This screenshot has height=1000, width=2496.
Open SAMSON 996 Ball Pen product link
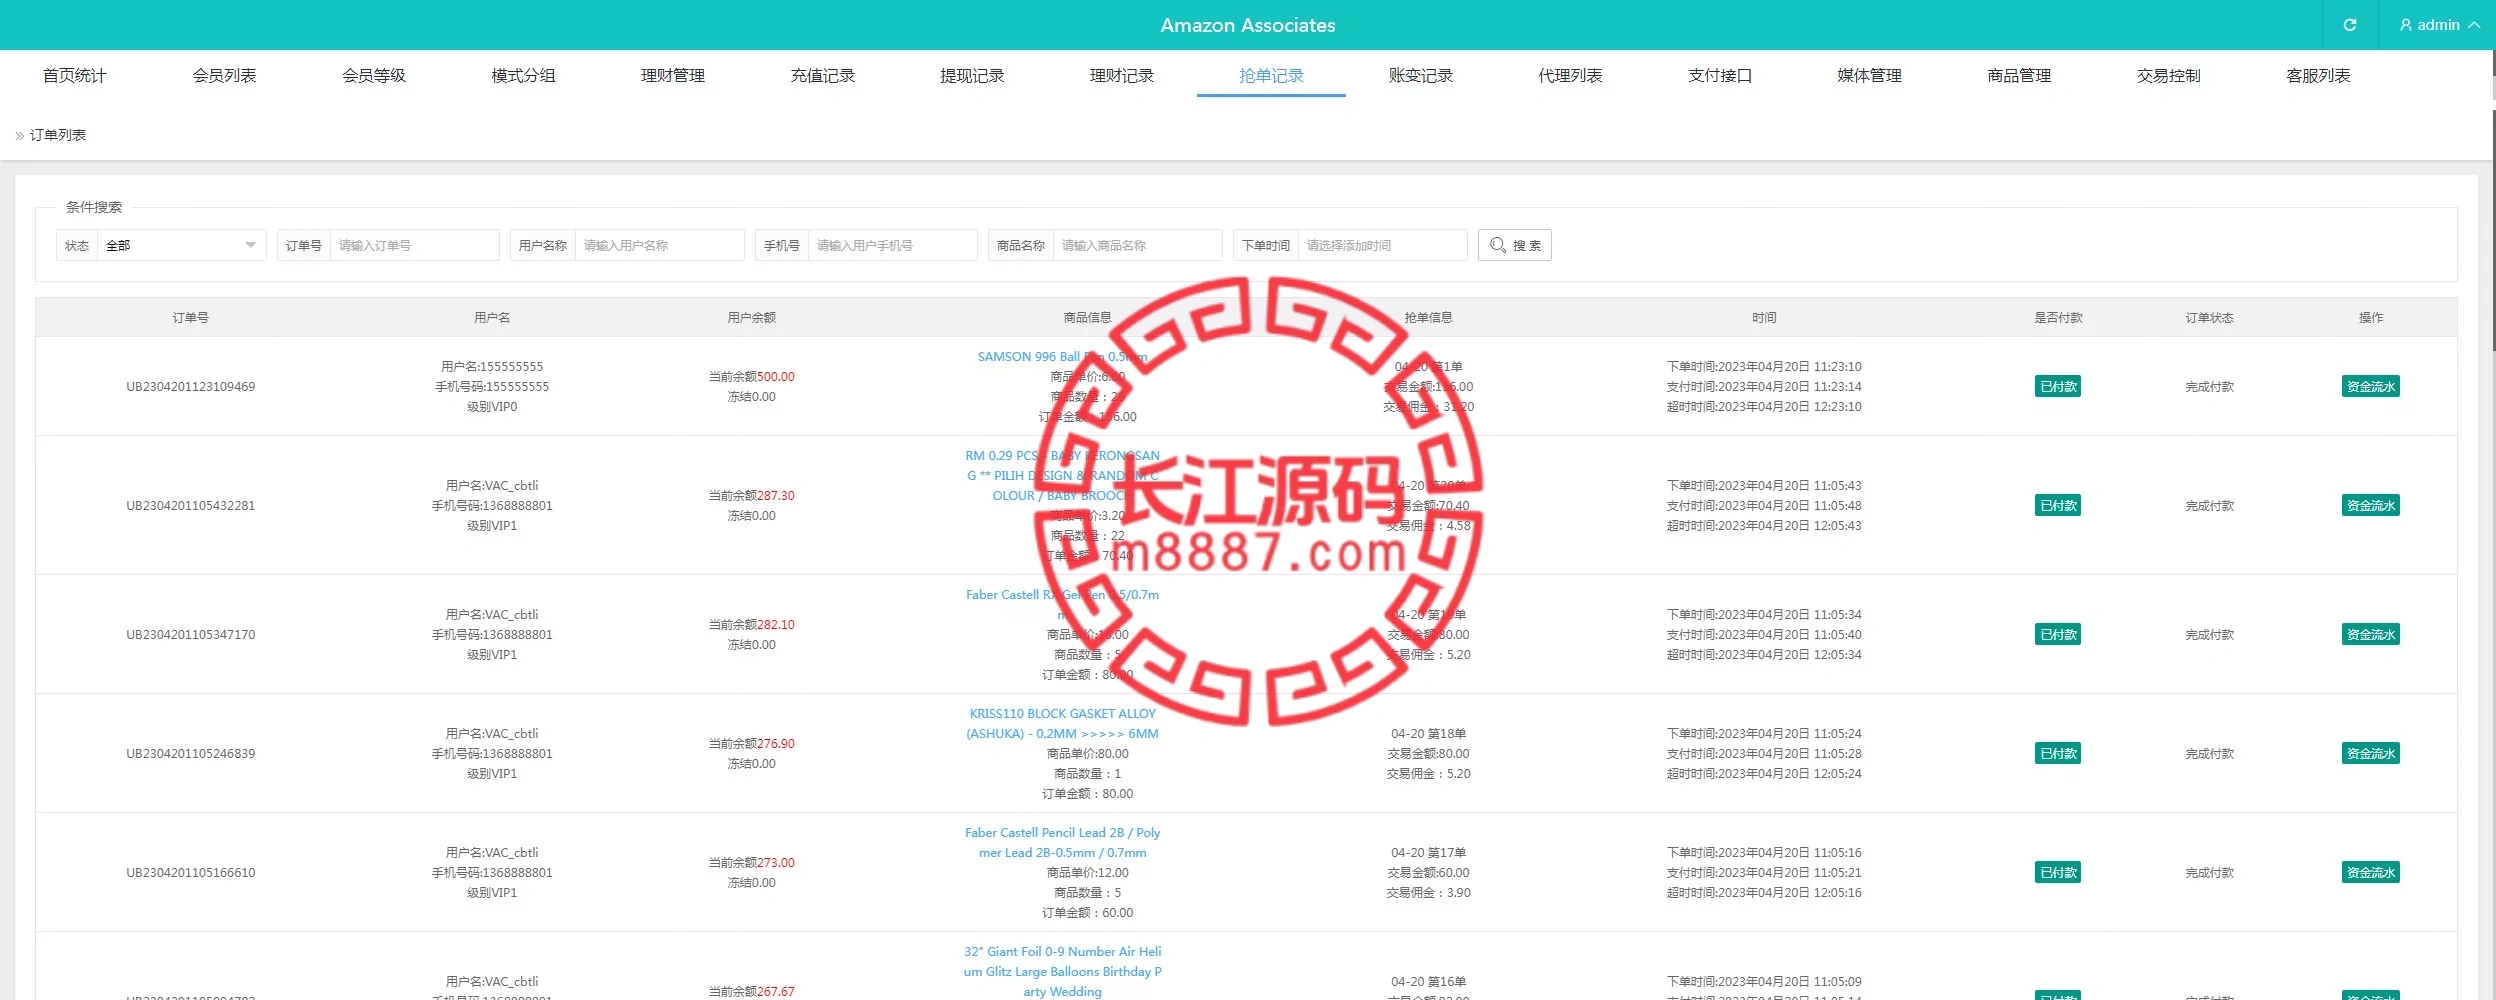(x=1062, y=357)
